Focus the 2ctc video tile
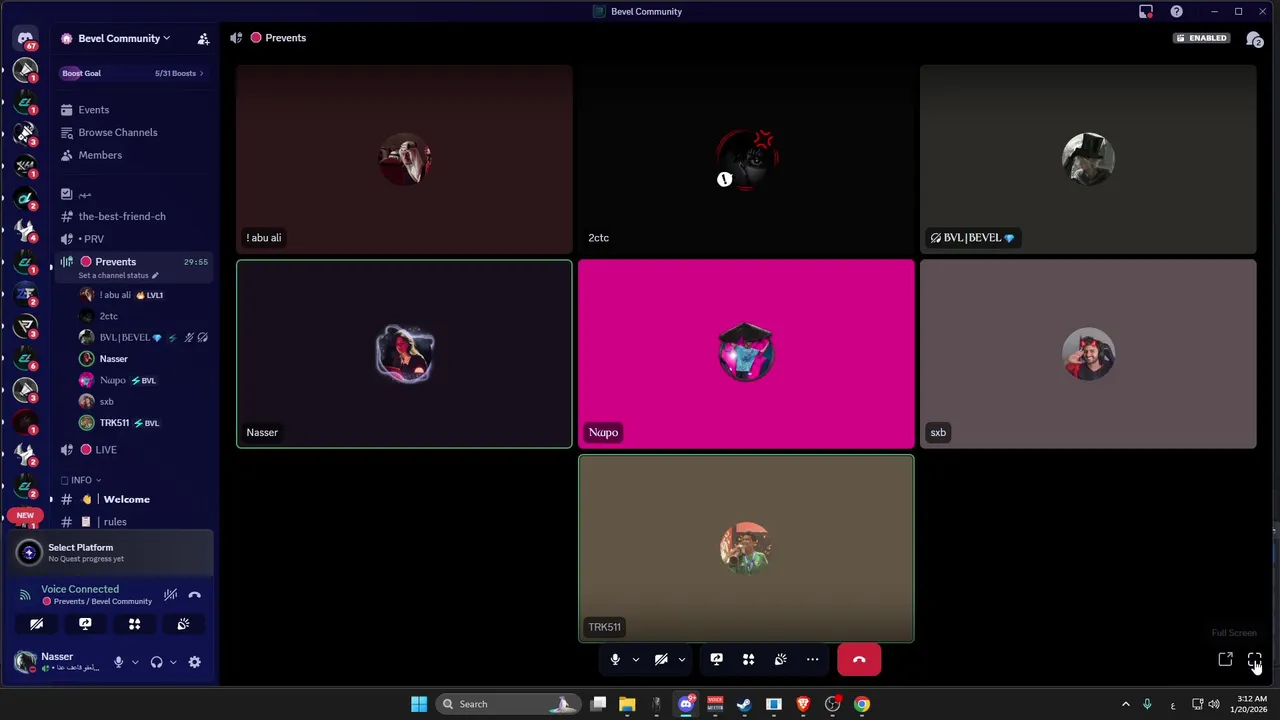 [x=746, y=159]
